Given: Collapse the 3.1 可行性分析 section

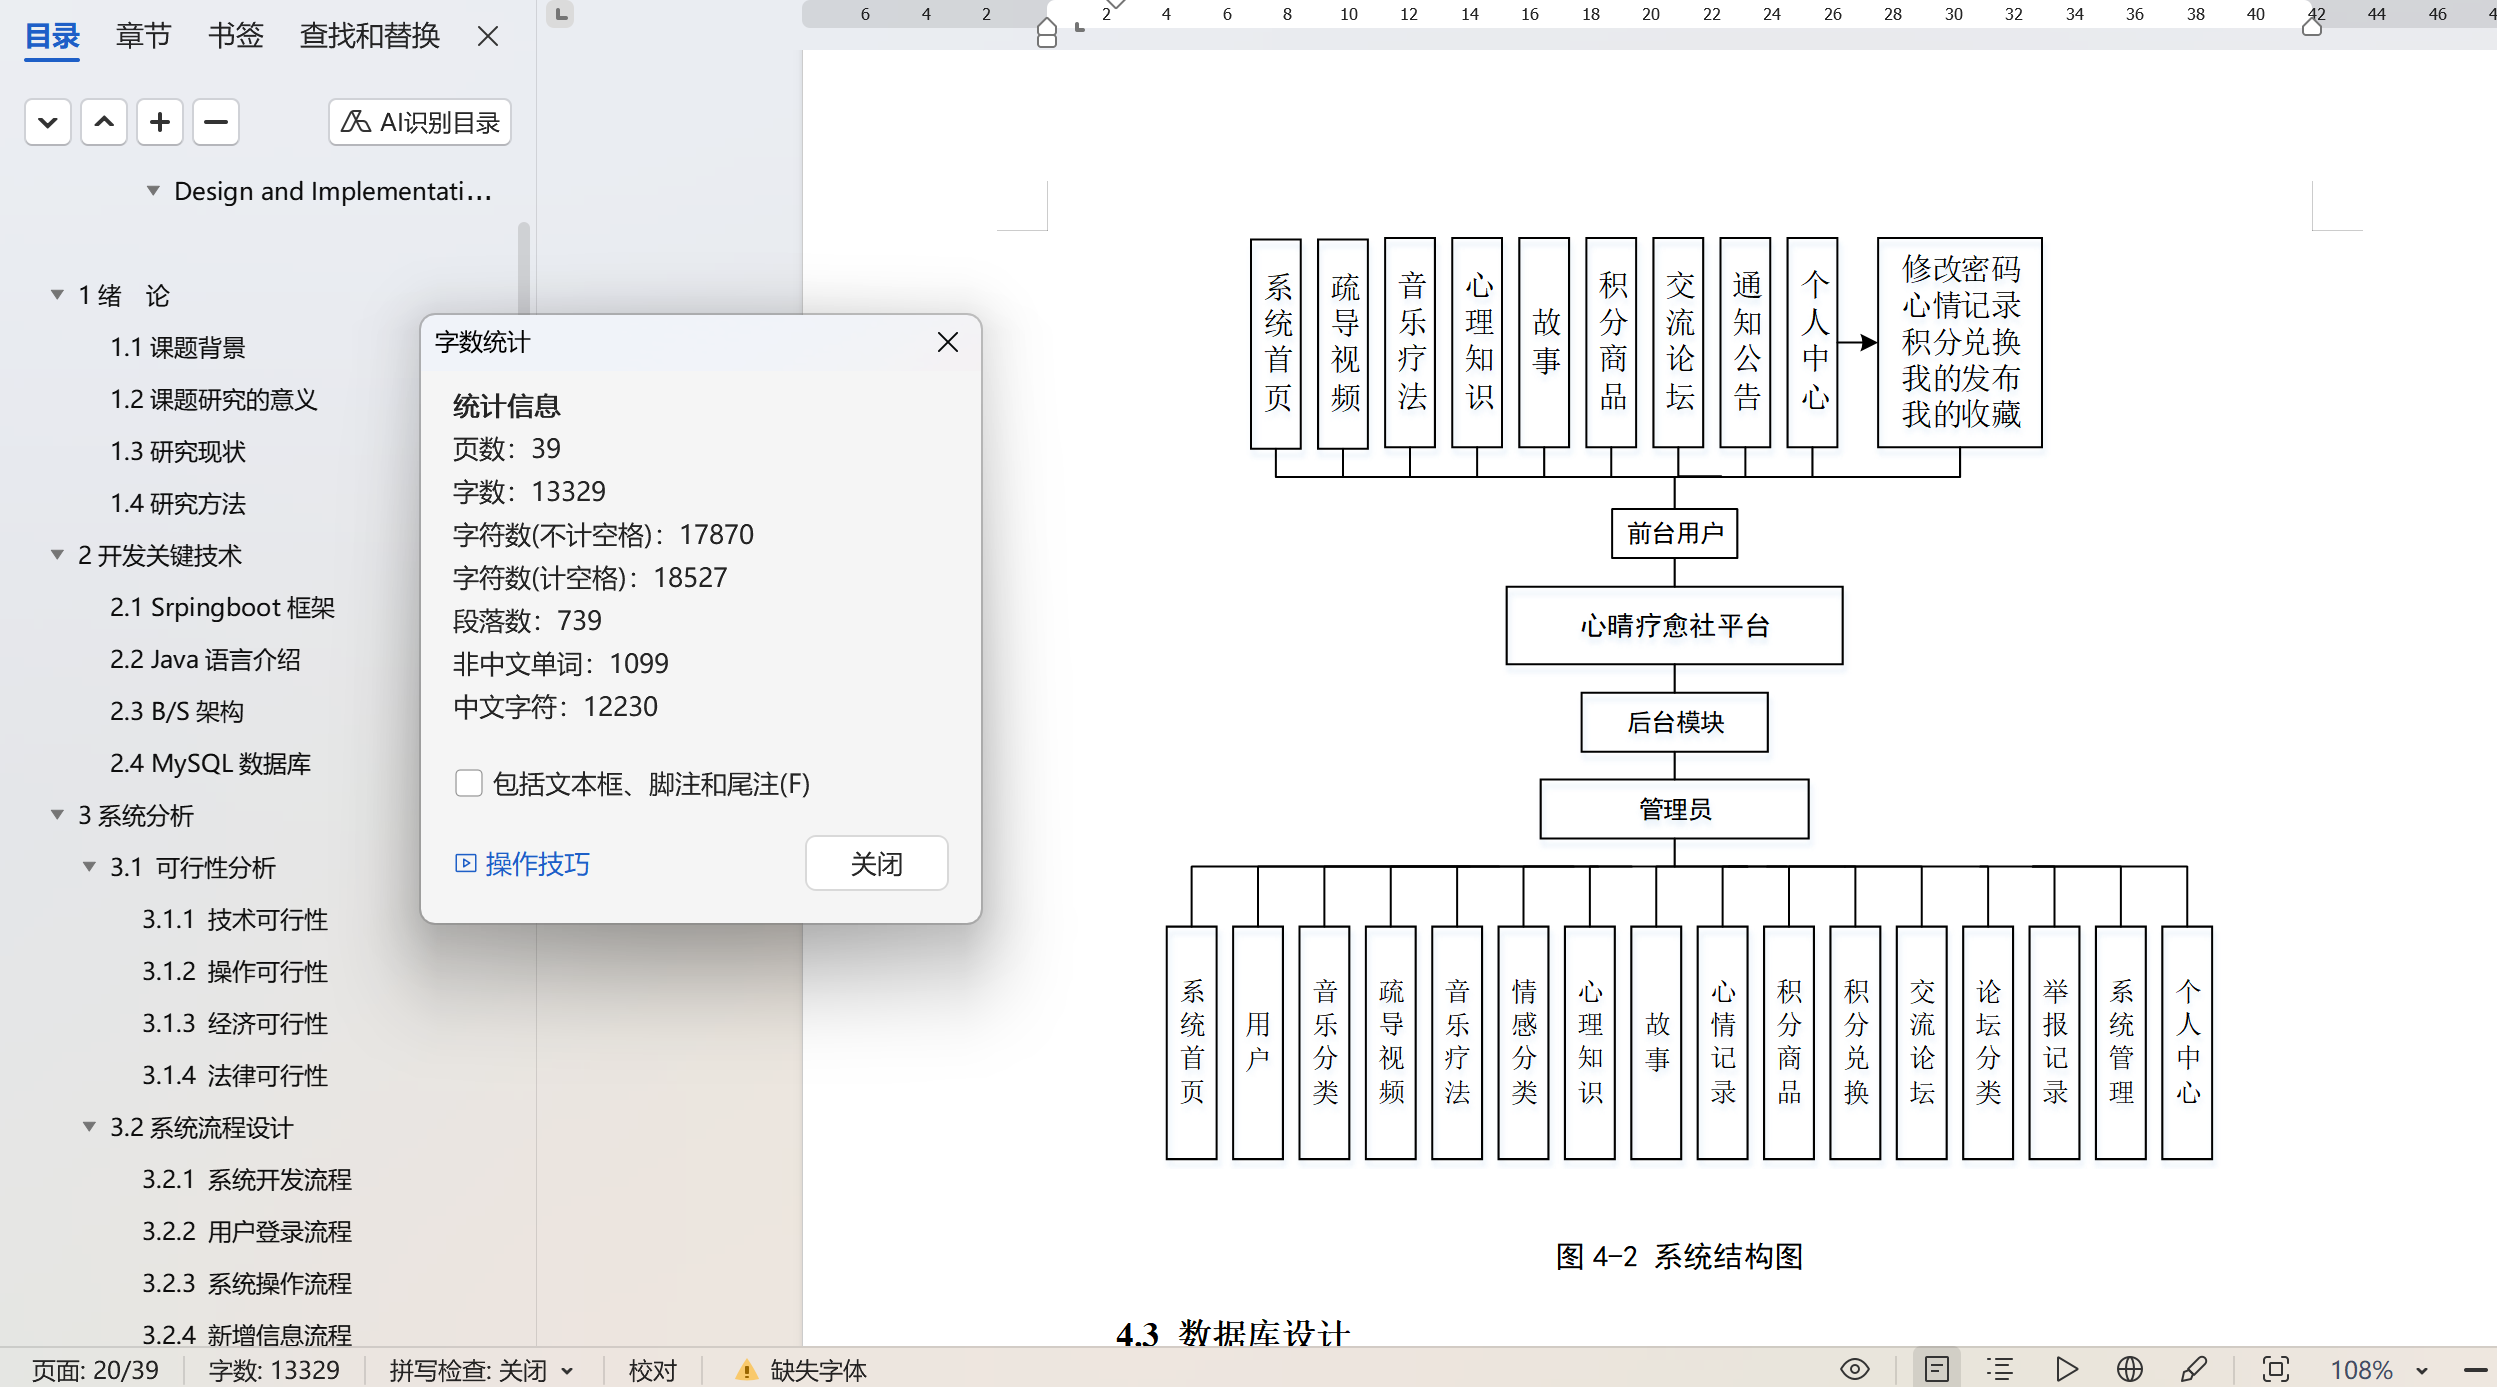Looking at the screenshot, I should tap(89, 867).
